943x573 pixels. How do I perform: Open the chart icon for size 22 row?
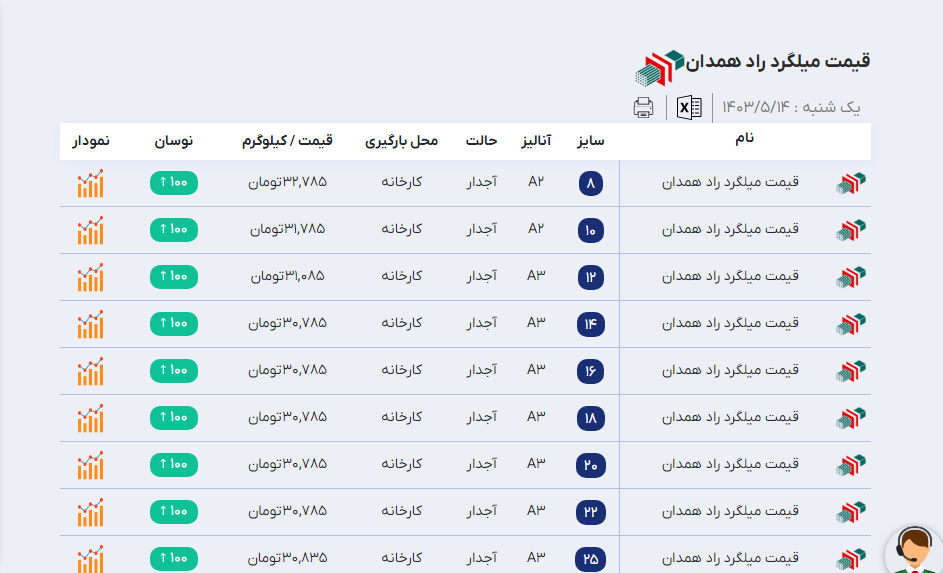90,512
